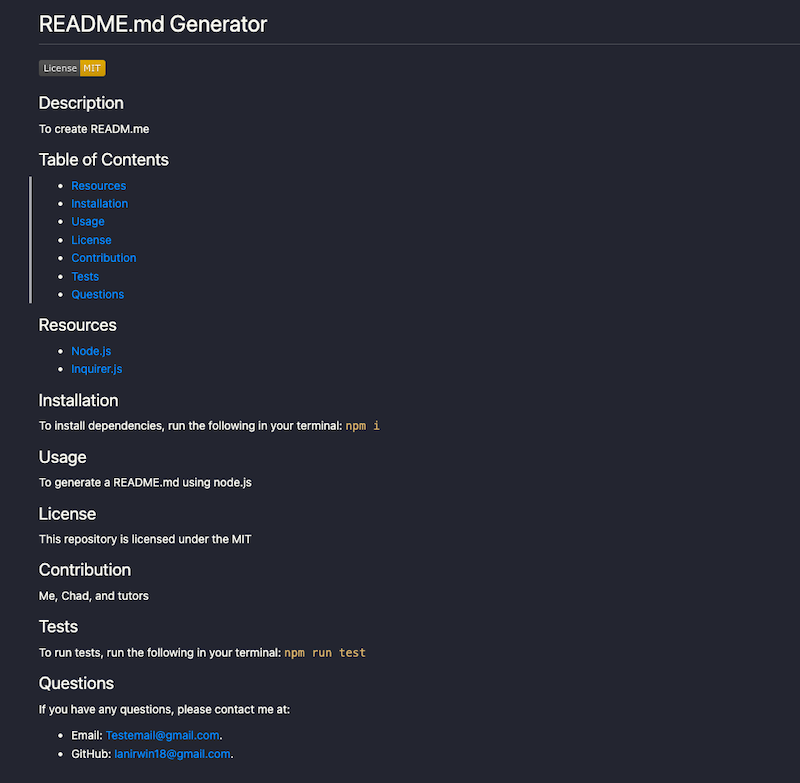Open the lanirwin18@gmail.com GitHub link
800x783 pixels.
pyautogui.click(x=172, y=754)
